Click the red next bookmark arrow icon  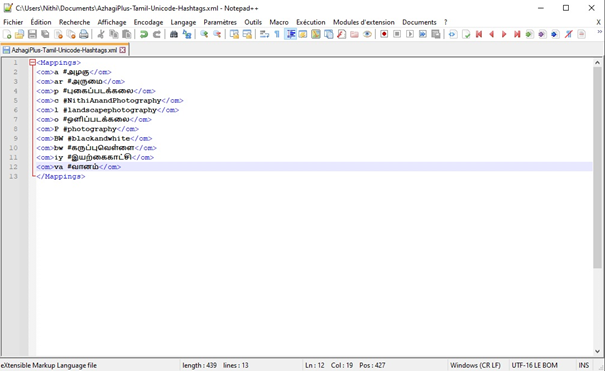pyautogui.click(x=504, y=34)
